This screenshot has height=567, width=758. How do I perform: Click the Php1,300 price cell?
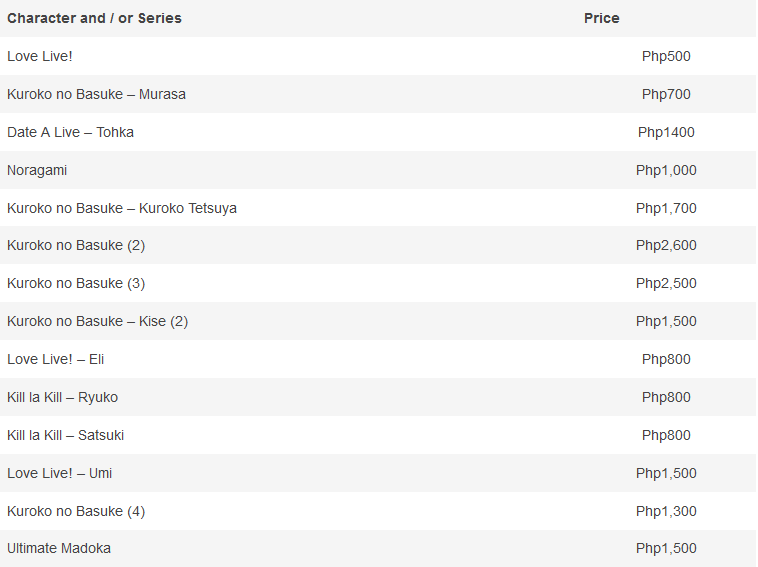(666, 511)
